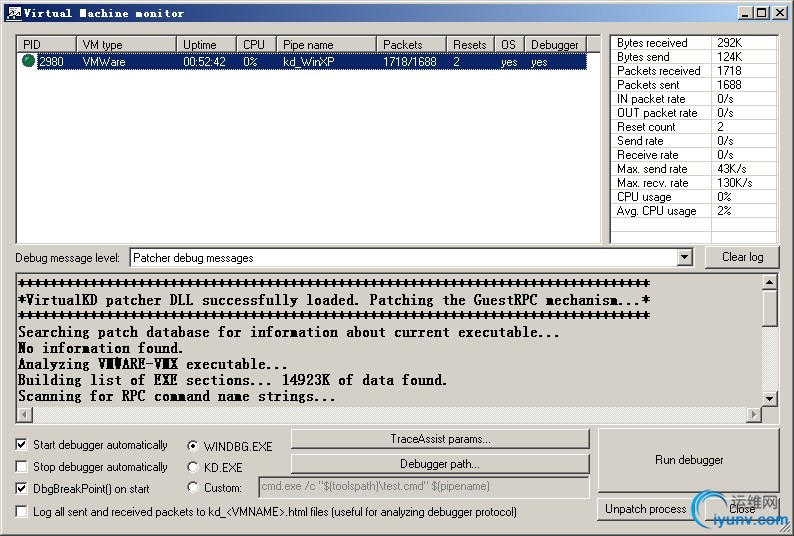Select the Custom debugger radio option
Image resolution: width=794 pixels, height=536 pixels.
(192, 487)
